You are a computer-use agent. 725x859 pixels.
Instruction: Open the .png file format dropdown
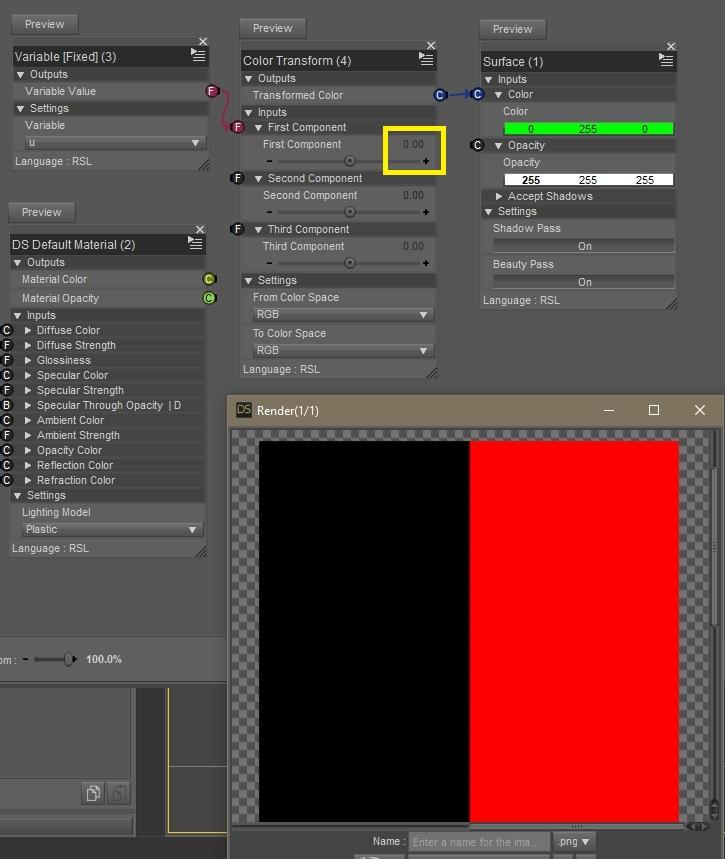pos(574,841)
